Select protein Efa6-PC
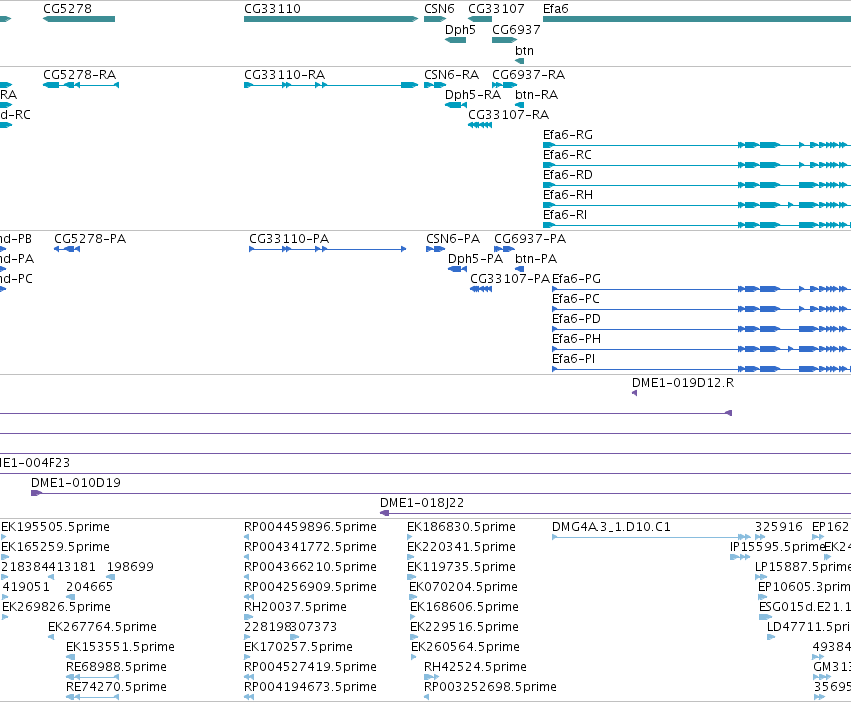The width and height of the screenshot is (851, 702). 576,299
